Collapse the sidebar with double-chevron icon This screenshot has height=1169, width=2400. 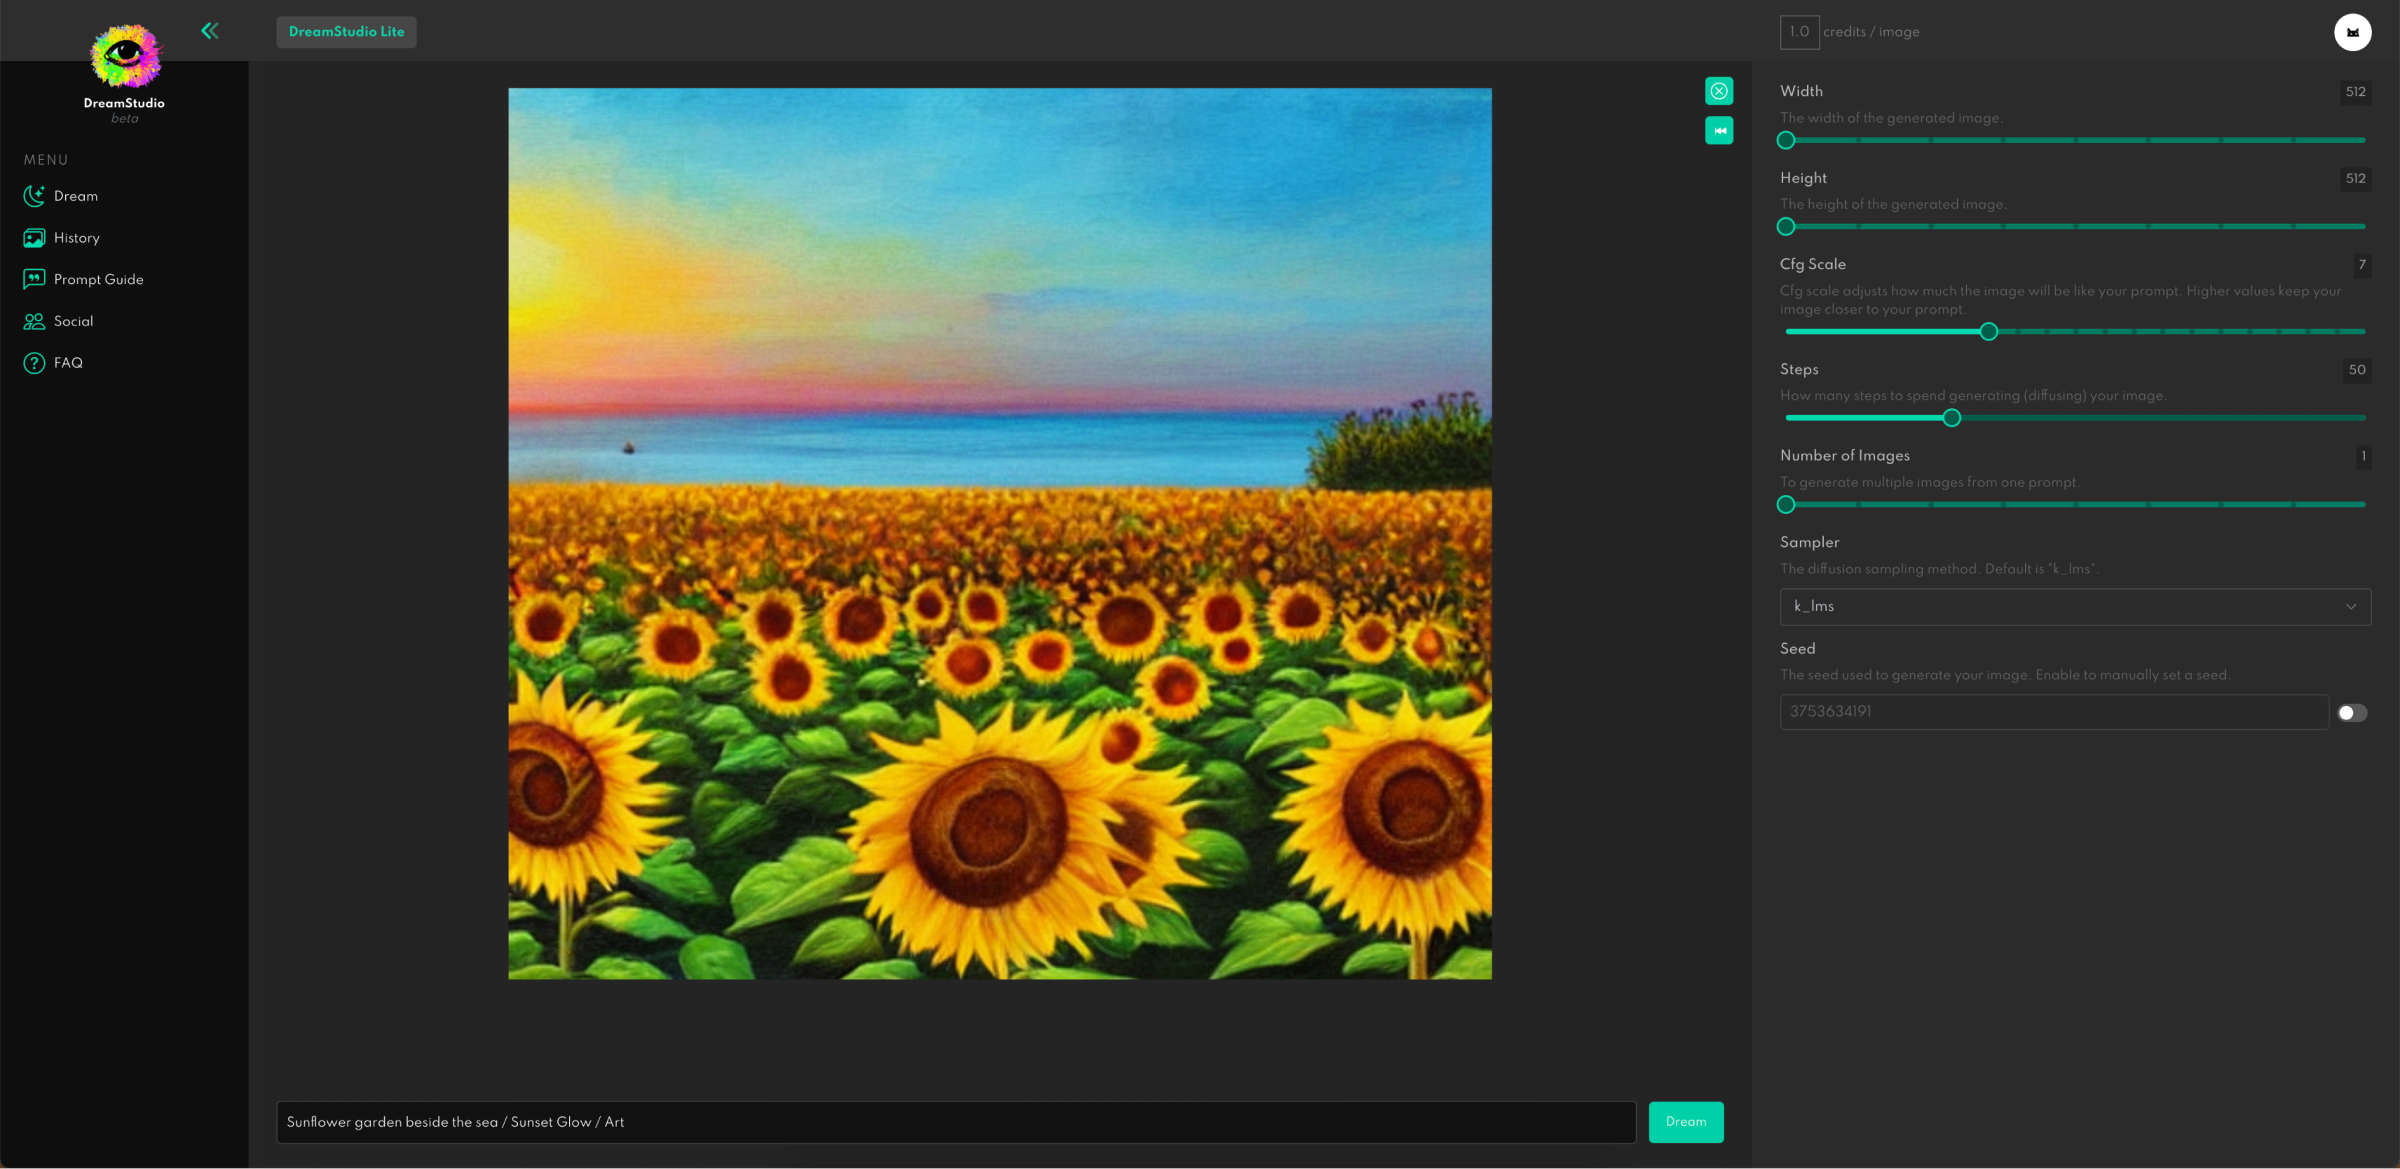point(210,31)
